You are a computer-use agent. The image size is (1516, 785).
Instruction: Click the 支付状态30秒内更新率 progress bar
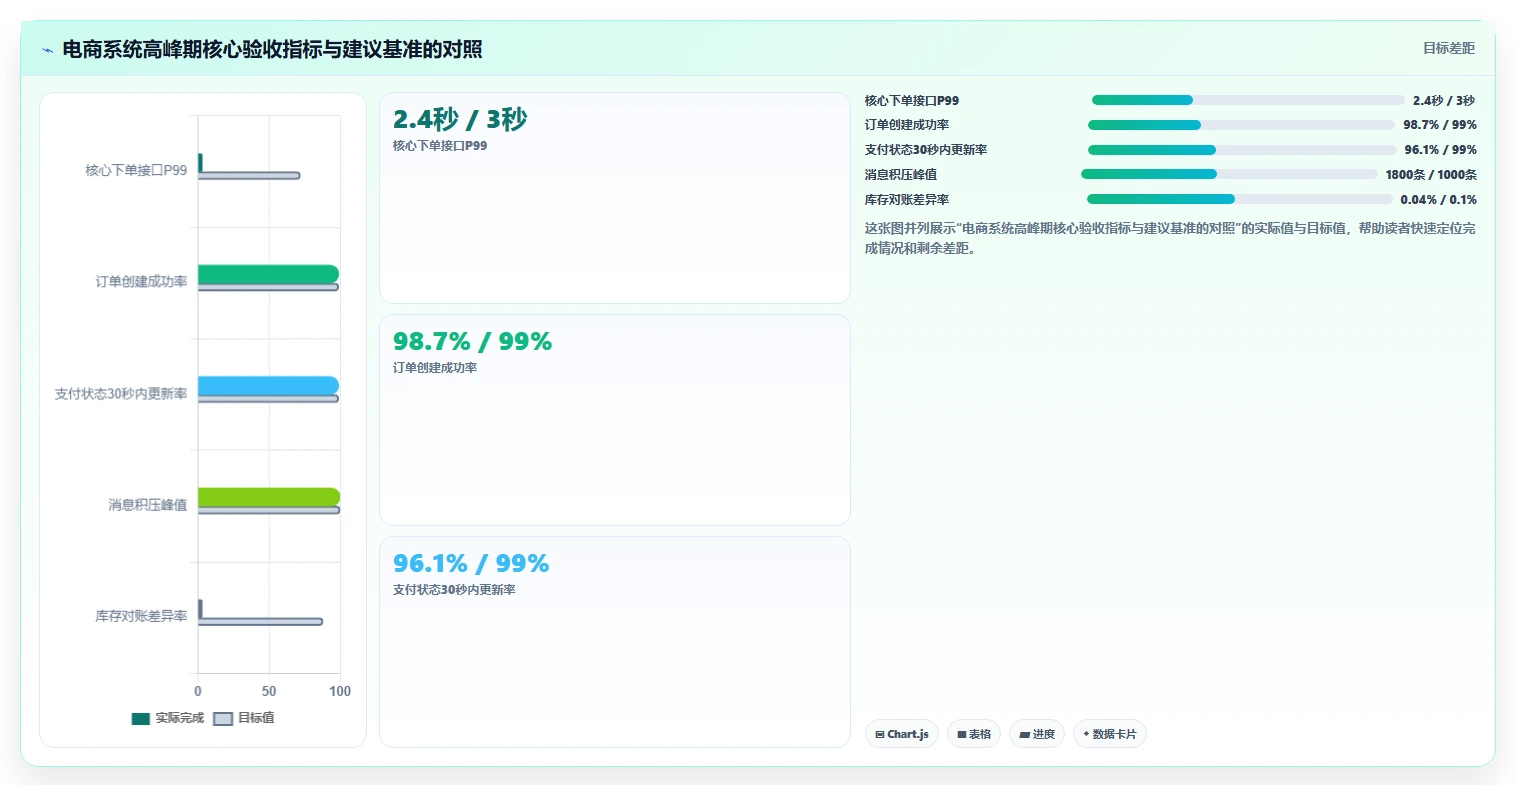(x=1242, y=150)
